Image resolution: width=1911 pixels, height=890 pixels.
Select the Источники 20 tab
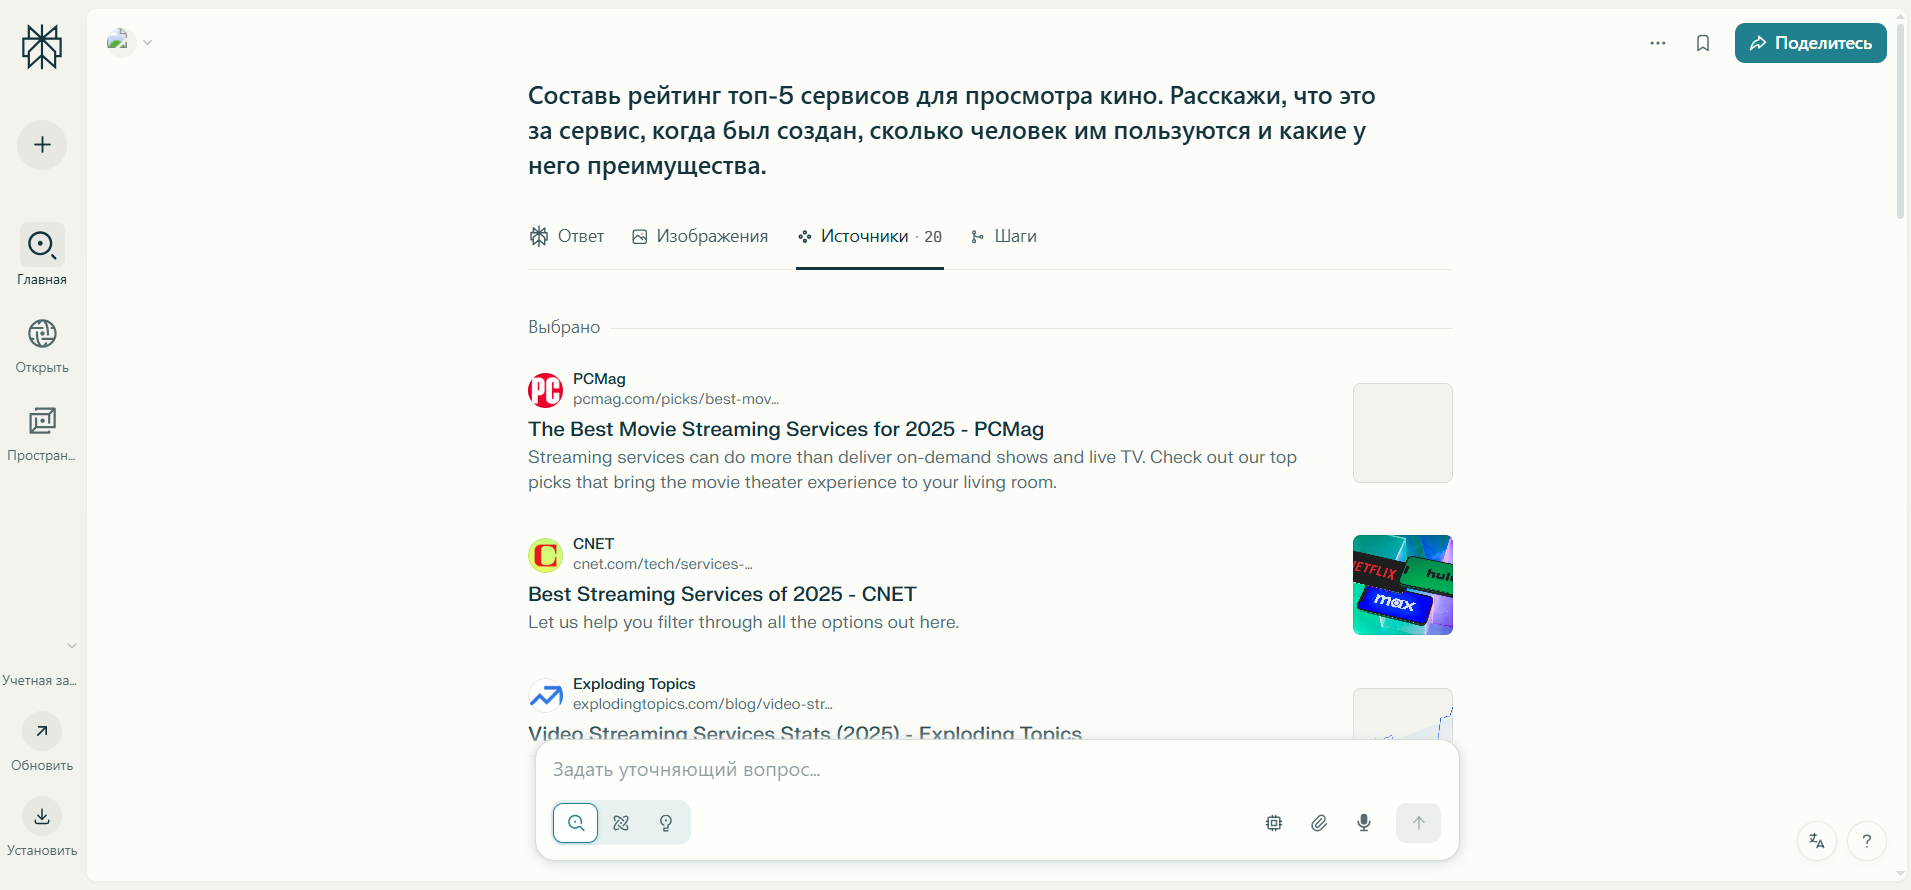pos(870,236)
